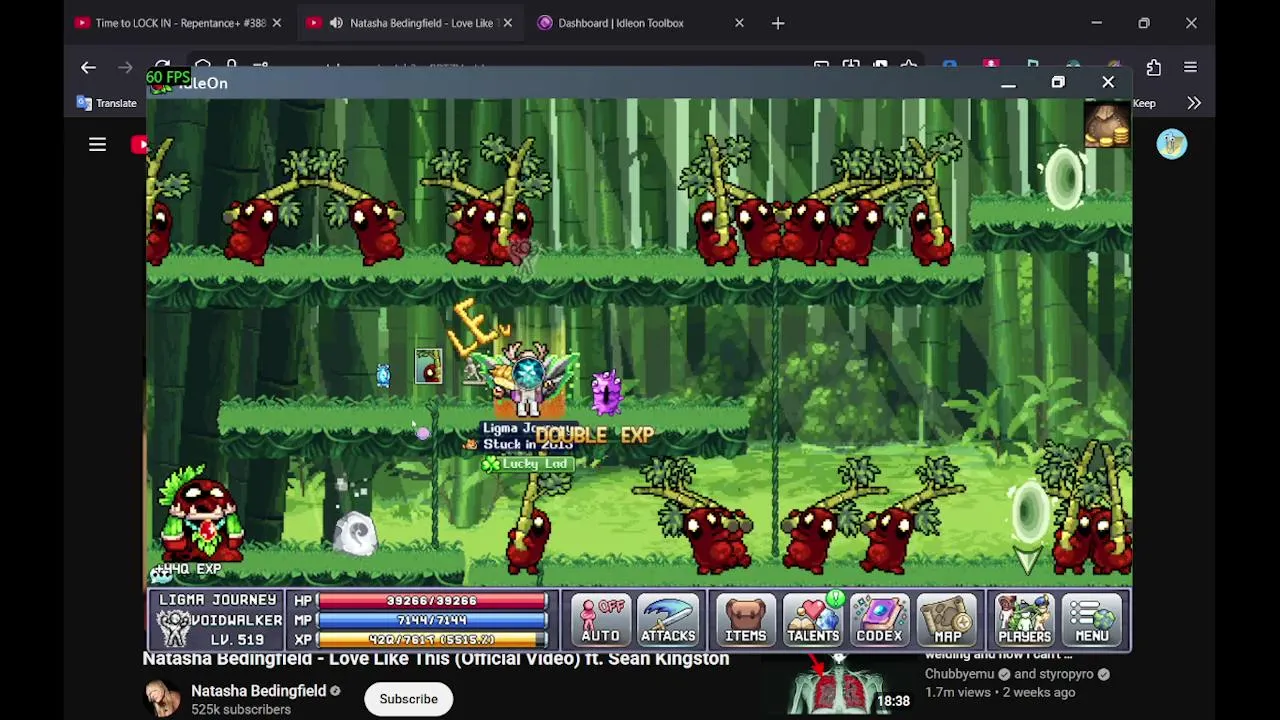Click the white spiral shell pickup
Image resolution: width=1280 pixels, height=720 pixels.
pyautogui.click(x=356, y=533)
